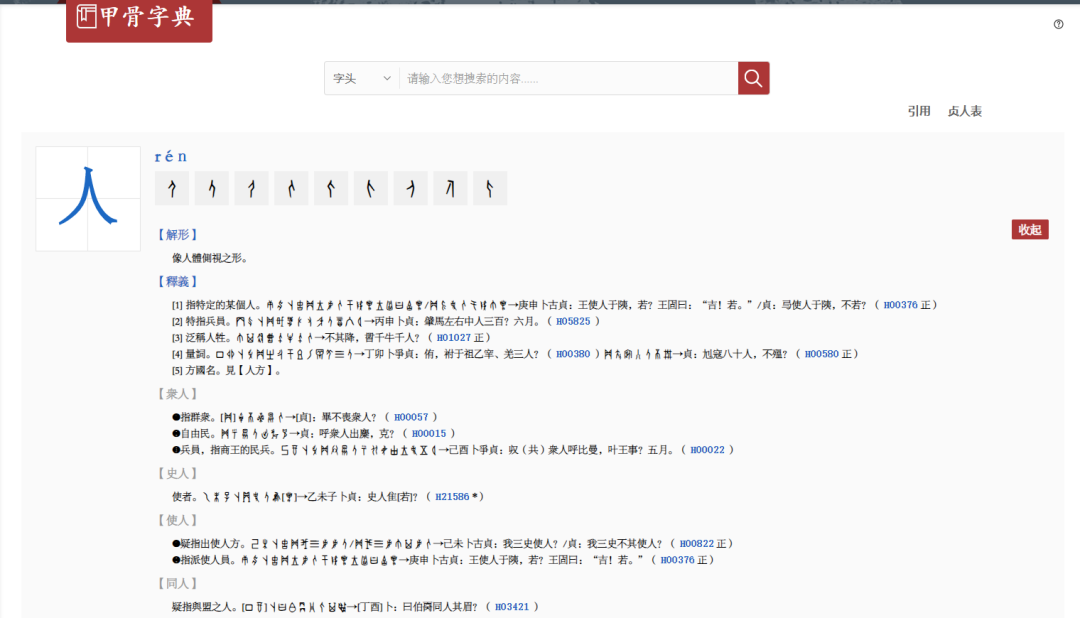Image resolution: width=1080 pixels, height=618 pixels.
Task: Click the magnifying glass search icon
Action: pyautogui.click(x=753, y=77)
